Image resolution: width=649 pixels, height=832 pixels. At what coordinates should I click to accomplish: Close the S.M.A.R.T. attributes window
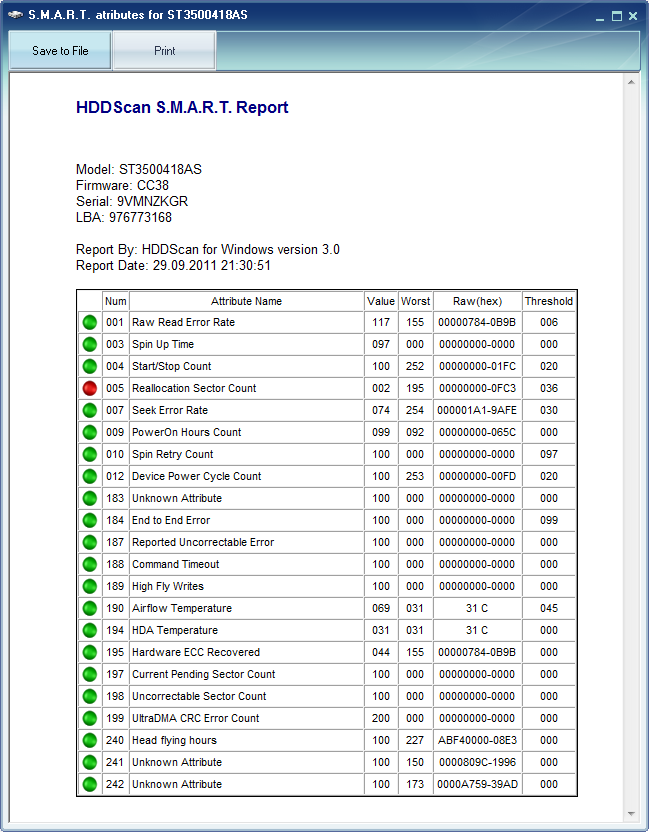tap(633, 16)
